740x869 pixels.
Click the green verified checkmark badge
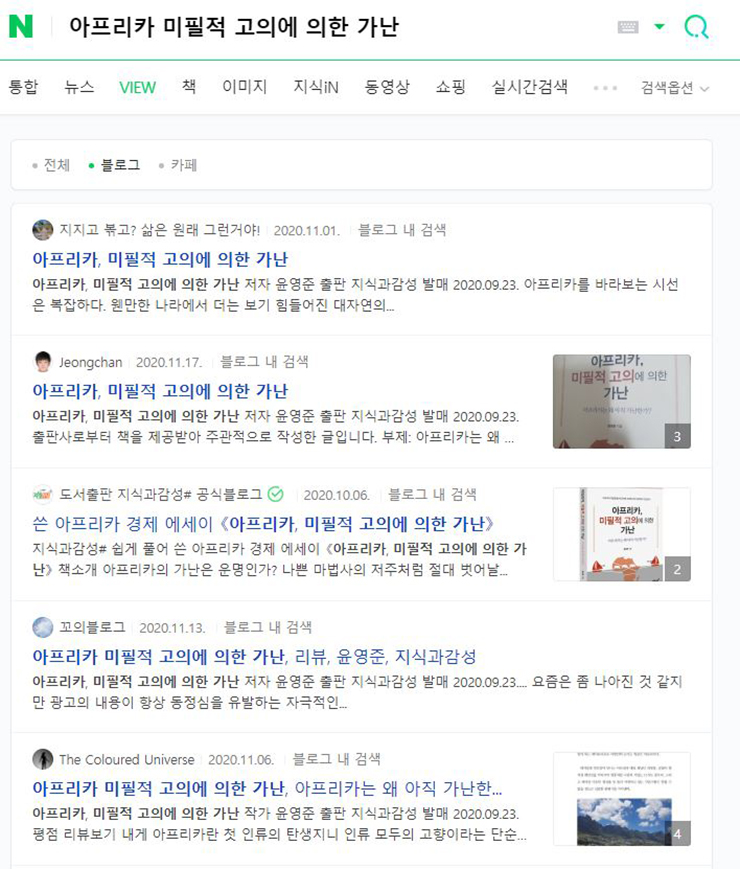(x=275, y=494)
